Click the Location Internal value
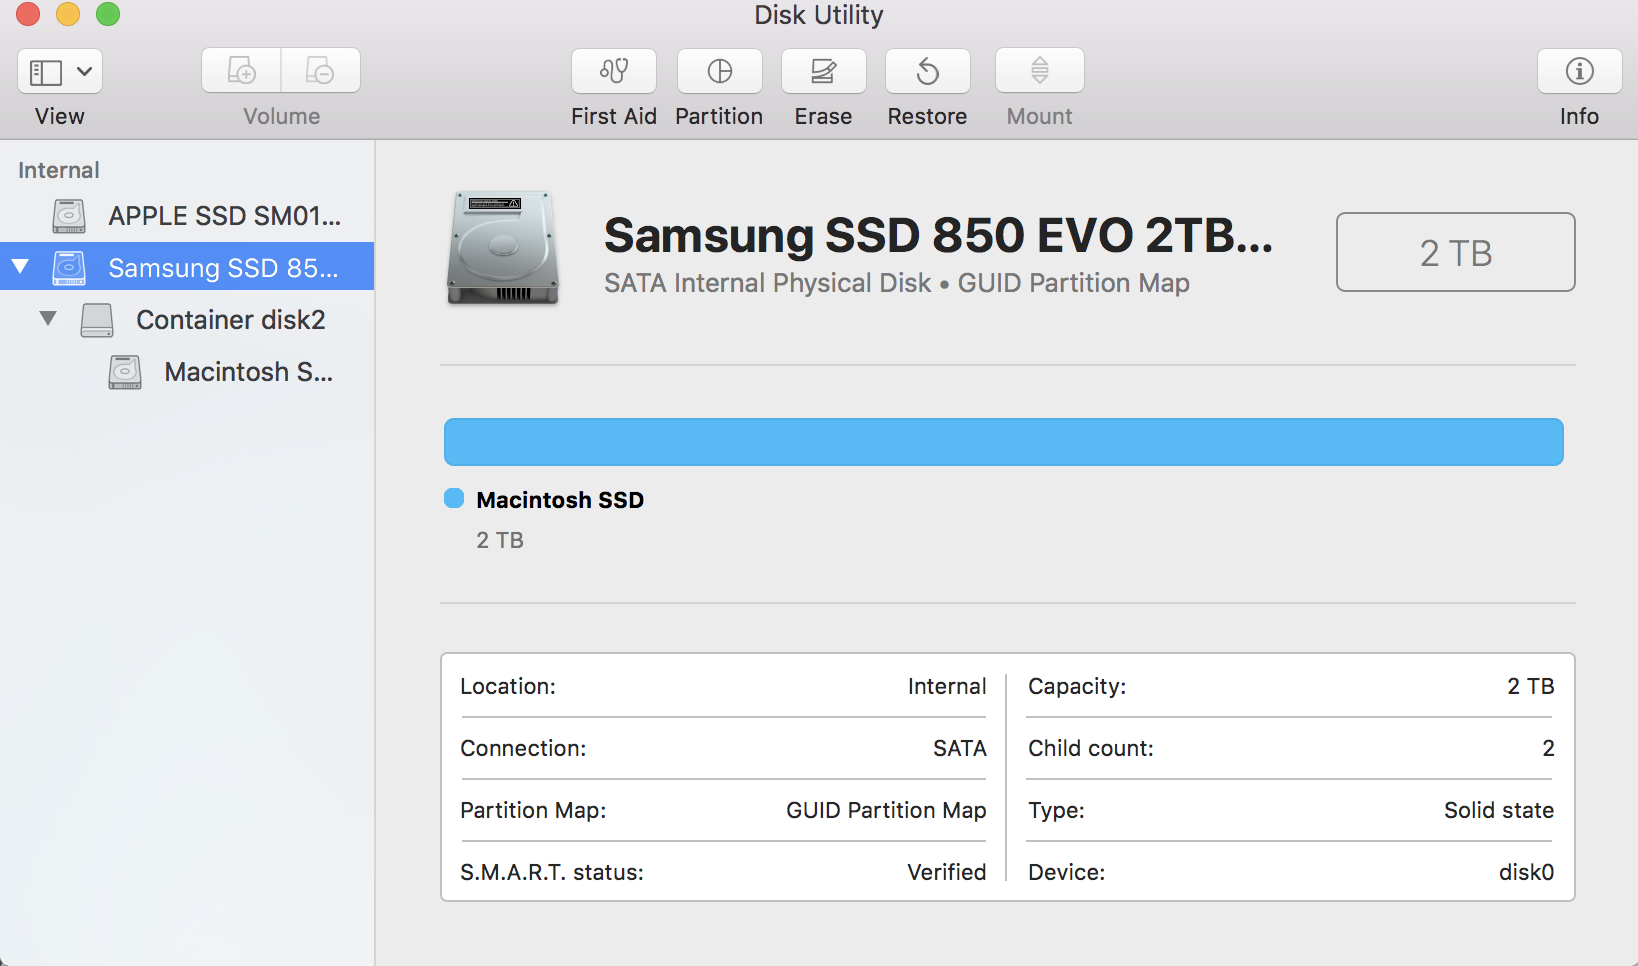Image resolution: width=1638 pixels, height=966 pixels. (947, 686)
